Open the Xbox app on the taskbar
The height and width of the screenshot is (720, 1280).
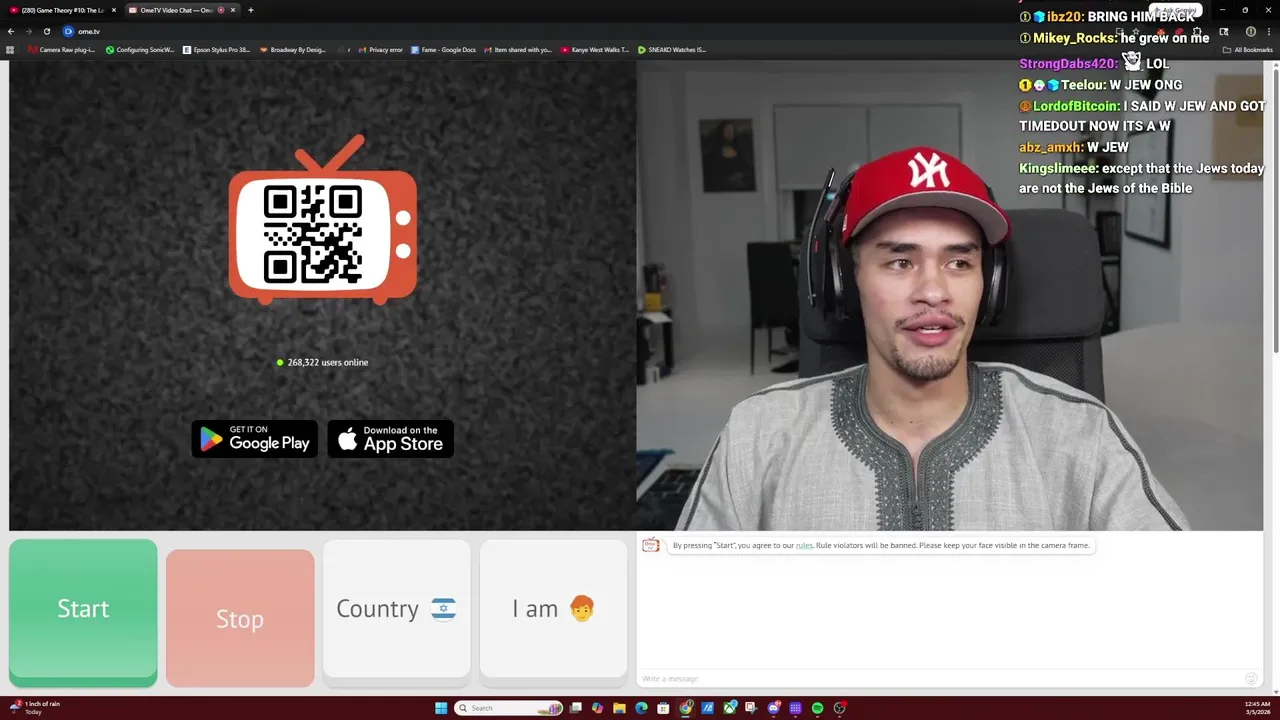tap(730, 708)
